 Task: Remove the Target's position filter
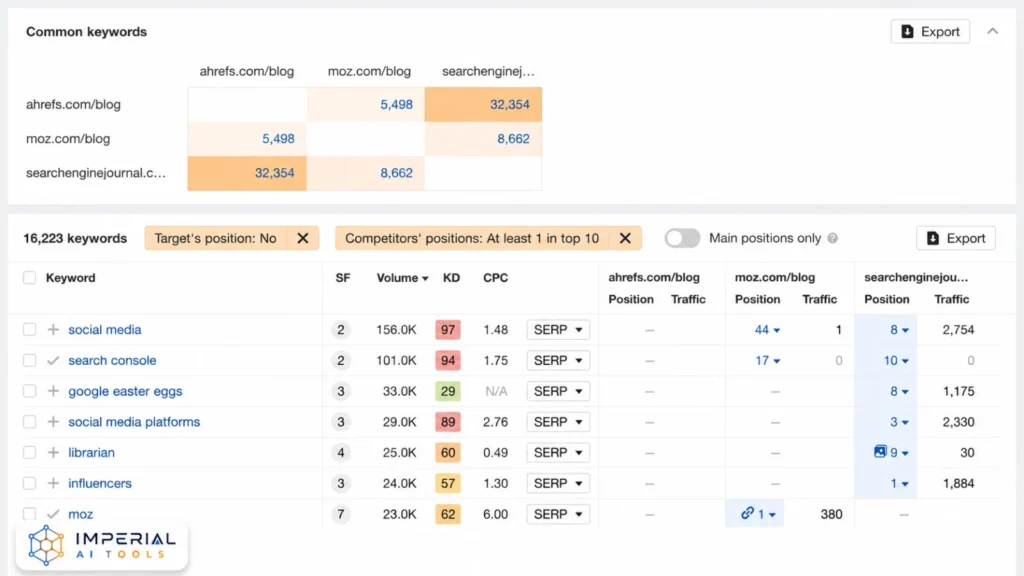(302, 238)
